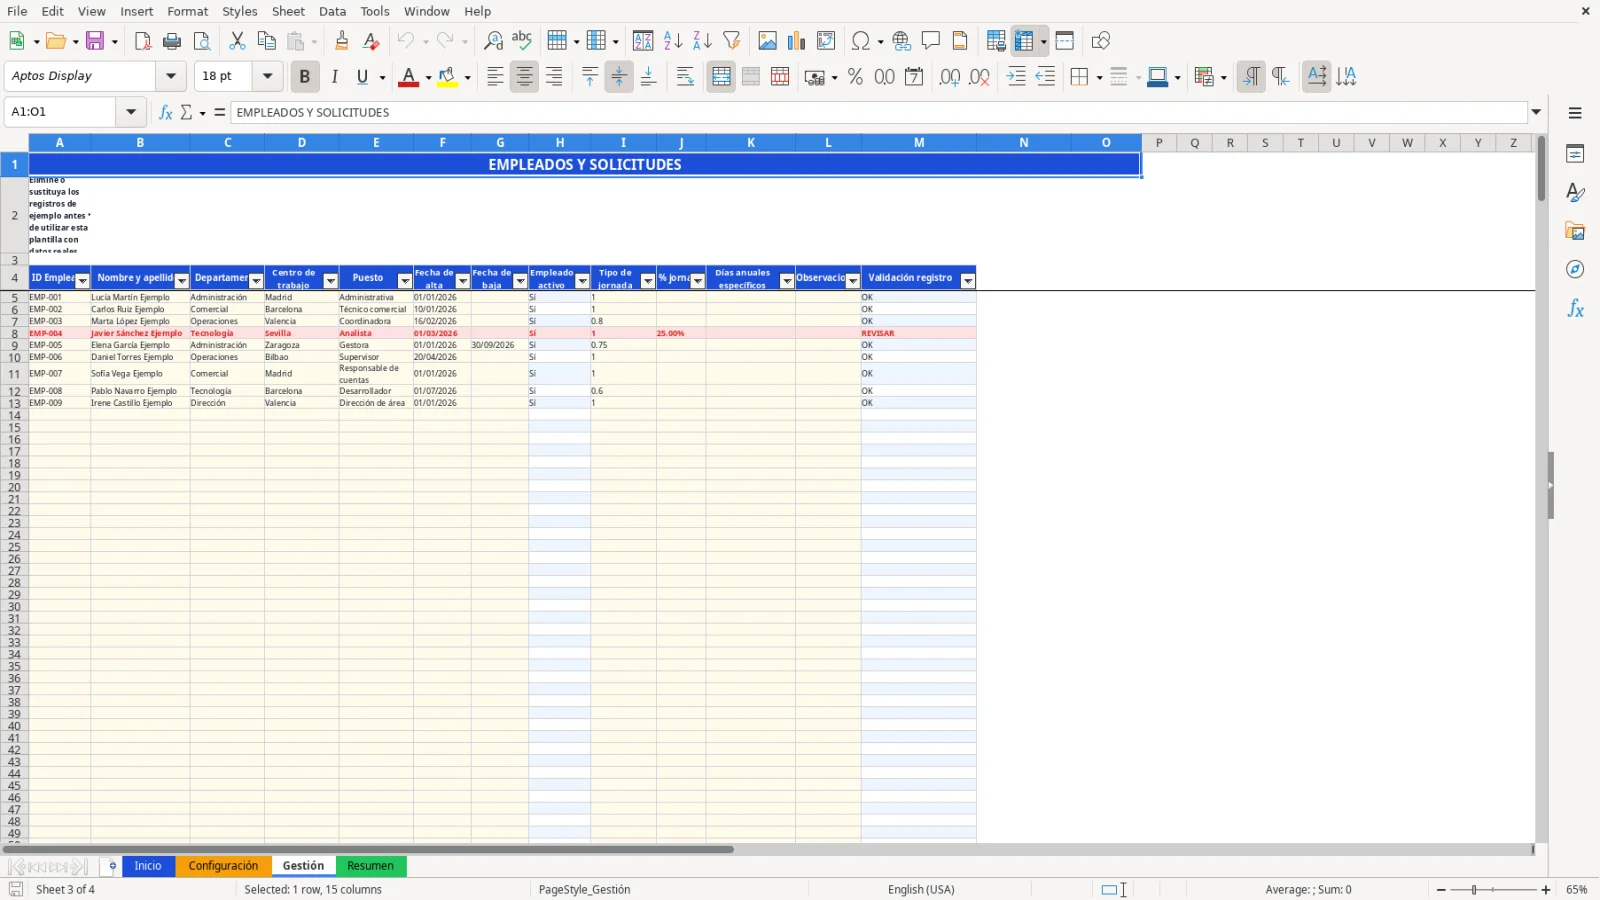Image resolution: width=1600 pixels, height=900 pixels.
Task: Insert image icon
Action: 767,41
